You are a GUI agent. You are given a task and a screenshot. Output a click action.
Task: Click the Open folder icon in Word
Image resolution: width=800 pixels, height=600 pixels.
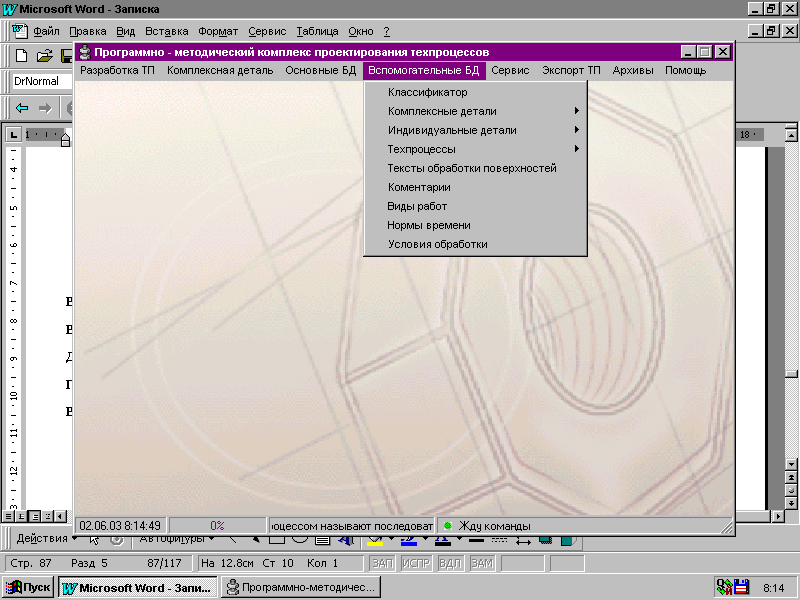(45, 55)
